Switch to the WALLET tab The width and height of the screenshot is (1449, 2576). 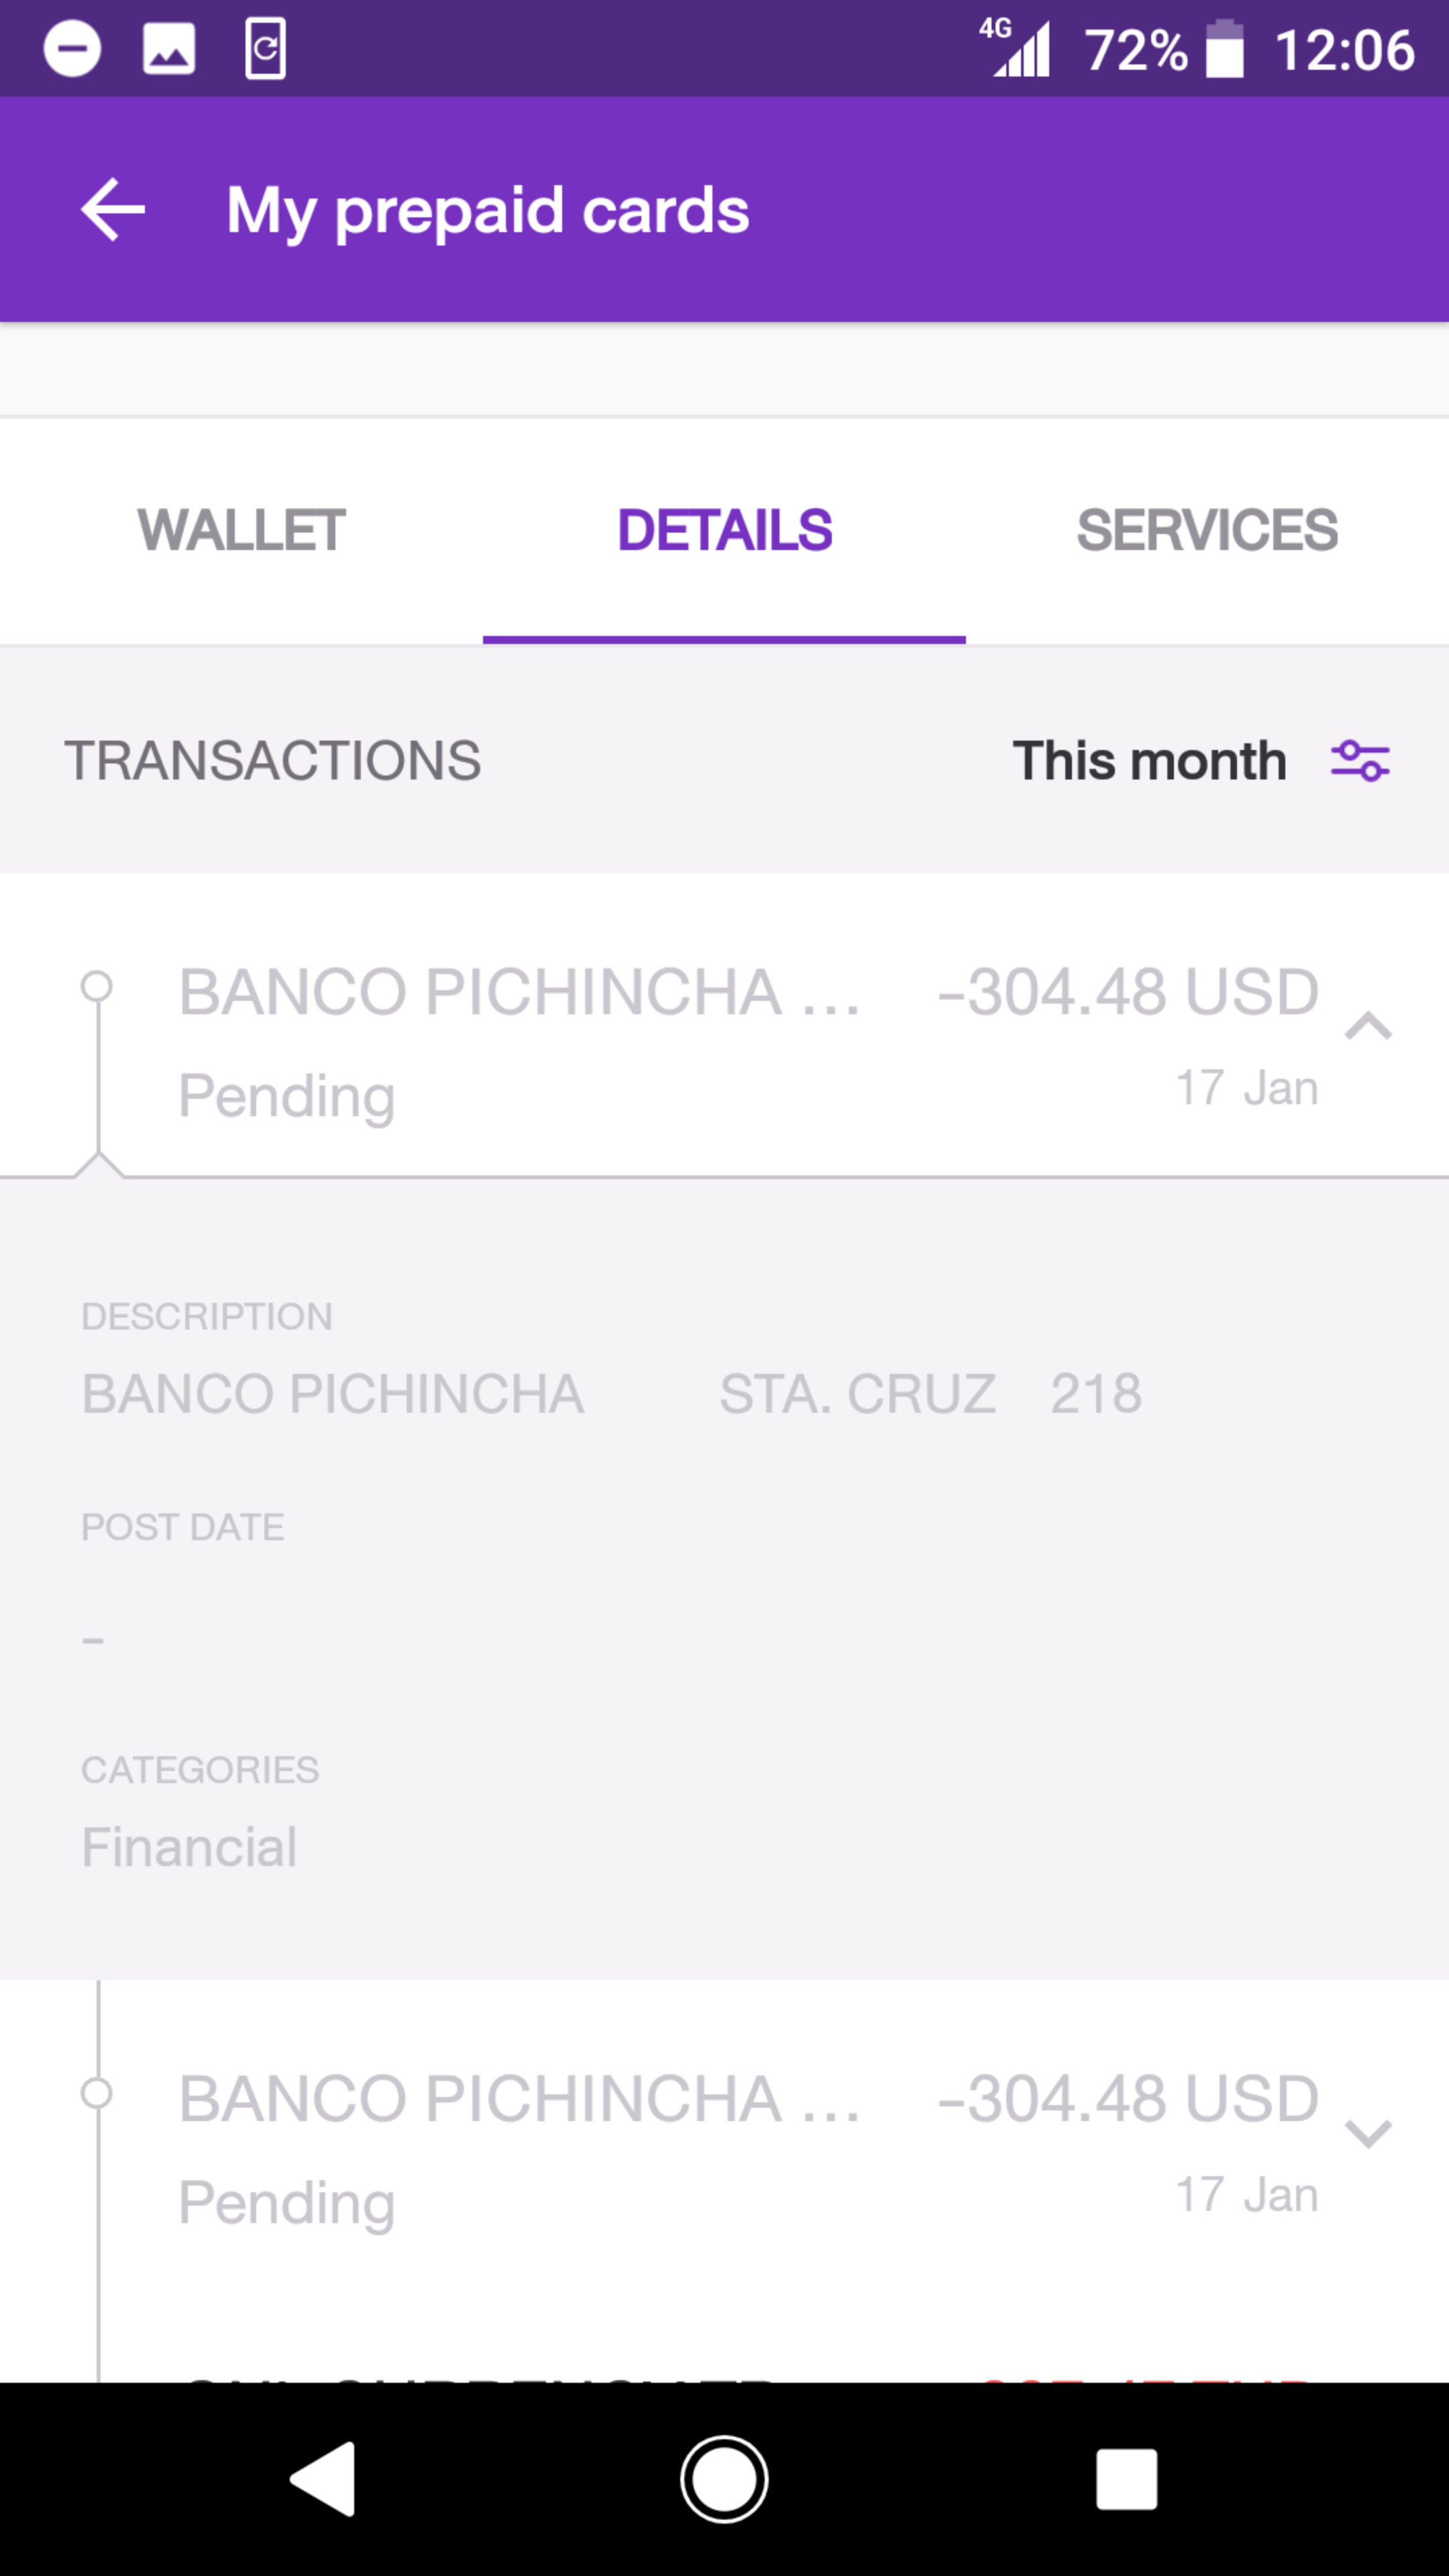coord(241,530)
